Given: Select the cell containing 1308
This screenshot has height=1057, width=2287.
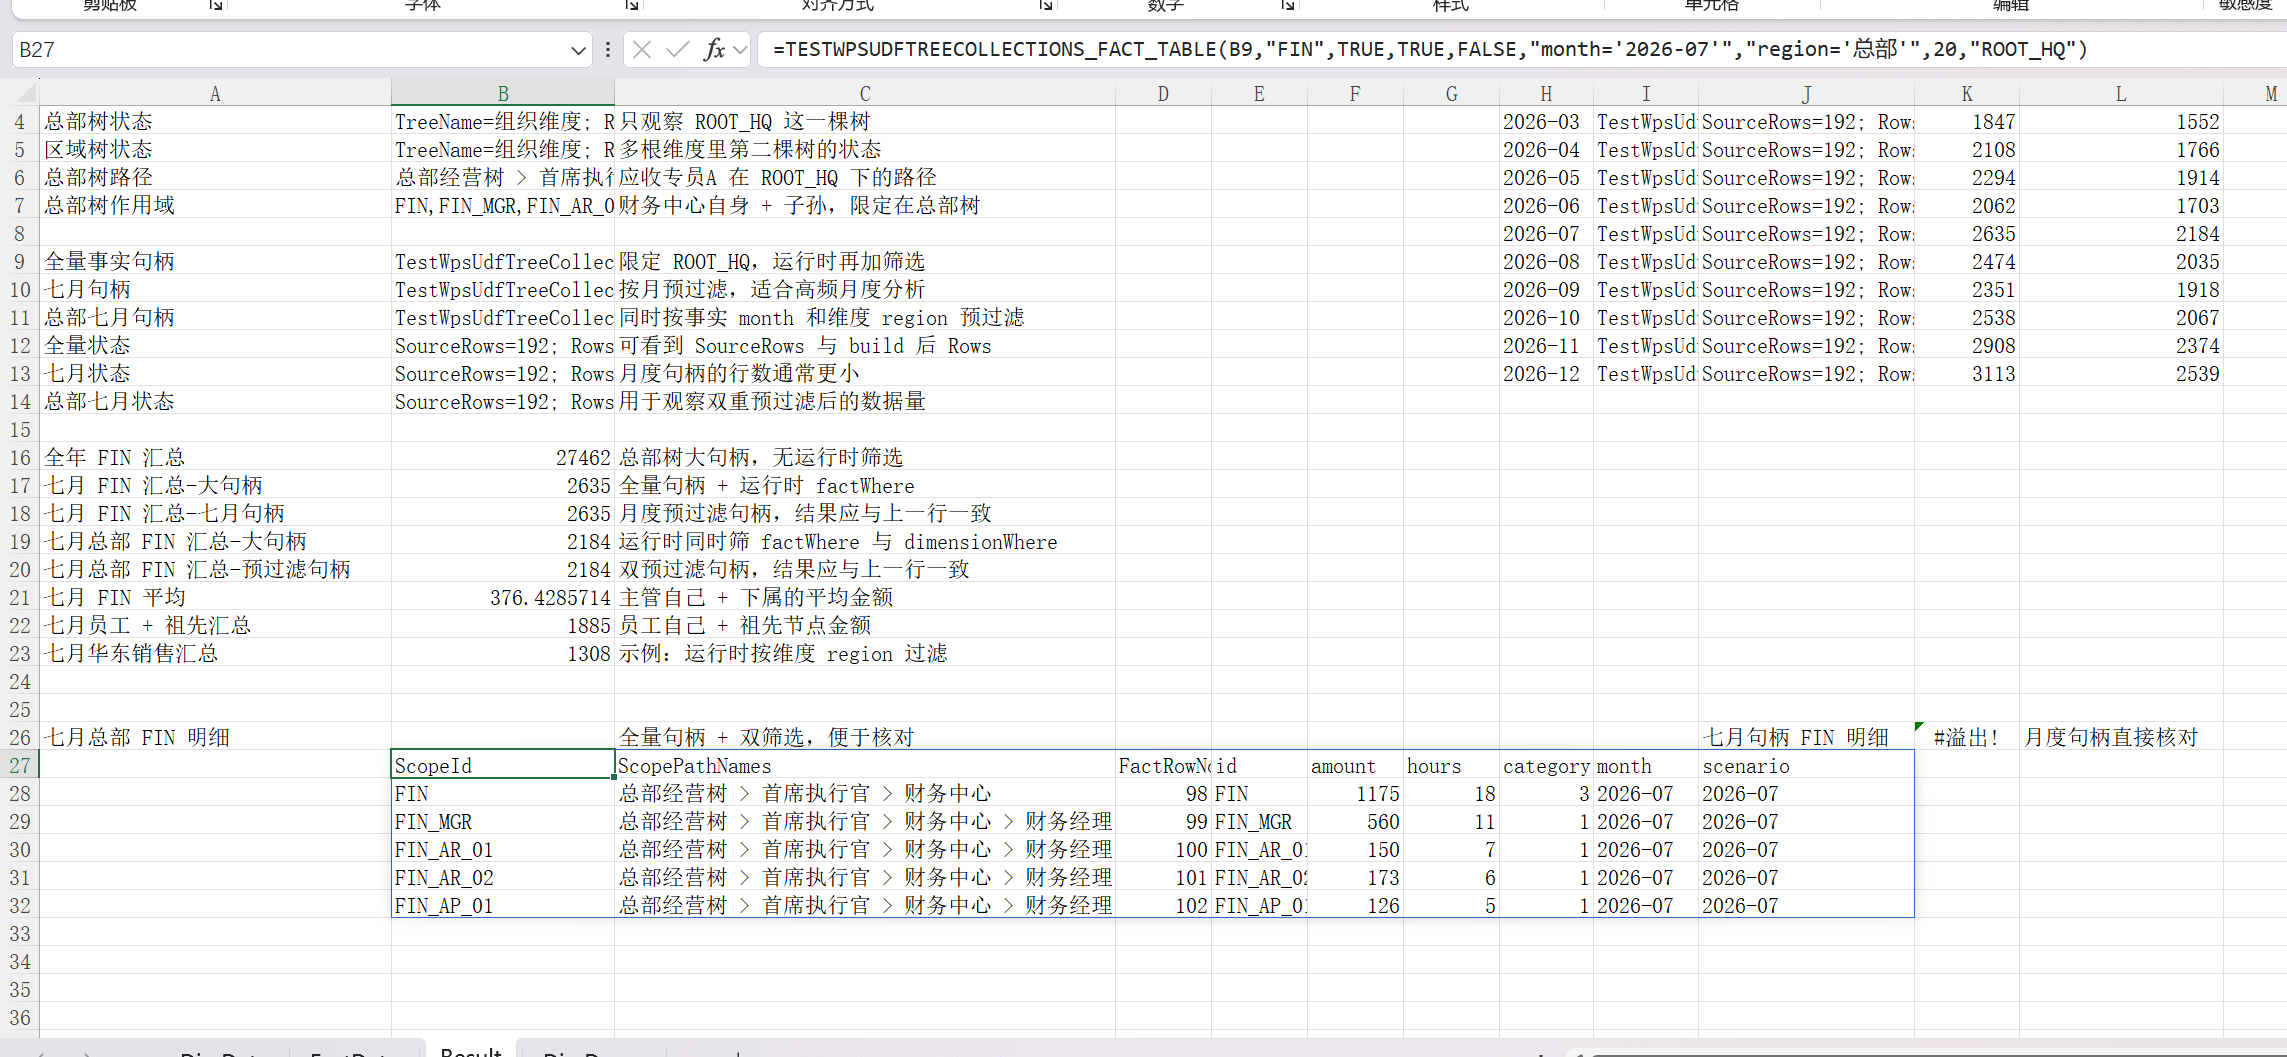Looking at the screenshot, I should [x=503, y=653].
